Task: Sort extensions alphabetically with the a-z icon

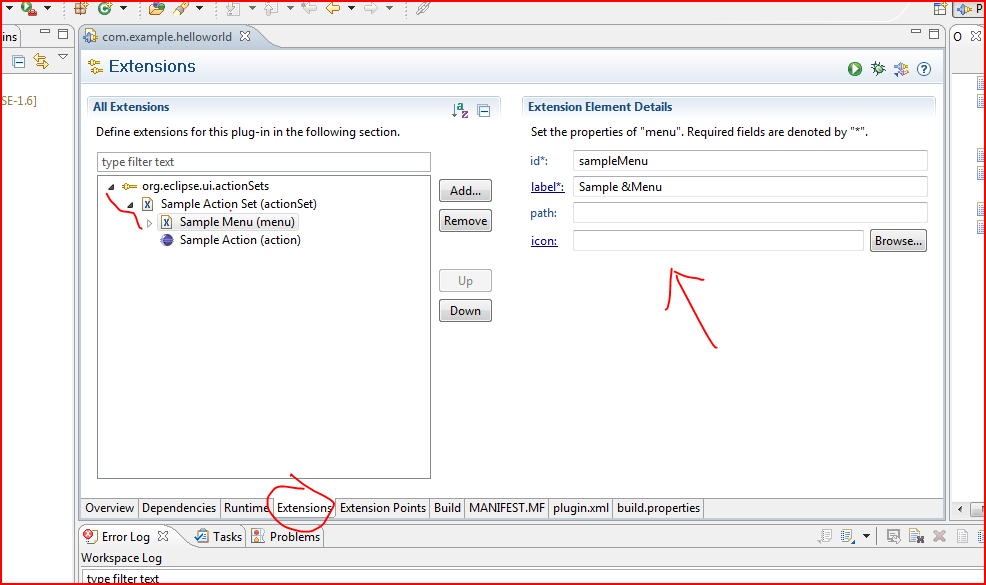Action: 459,111
